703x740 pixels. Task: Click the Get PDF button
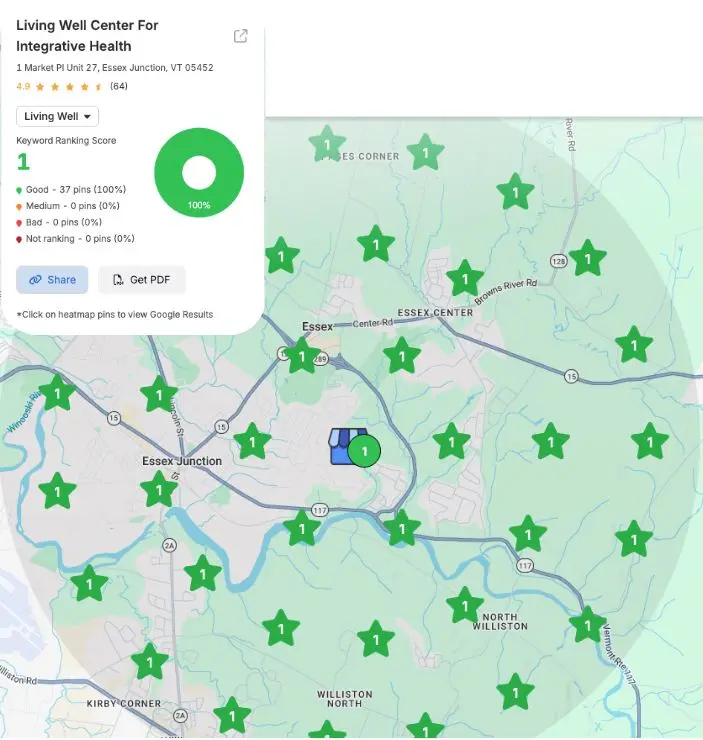(142, 280)
